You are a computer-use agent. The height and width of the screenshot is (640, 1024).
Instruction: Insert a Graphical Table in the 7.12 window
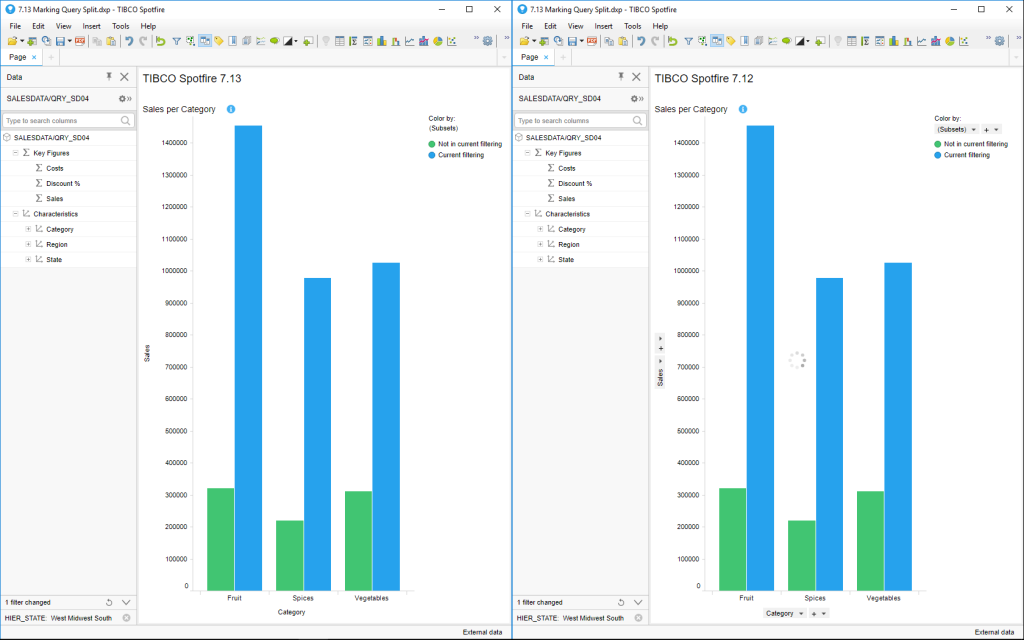[x=880, y=40]
